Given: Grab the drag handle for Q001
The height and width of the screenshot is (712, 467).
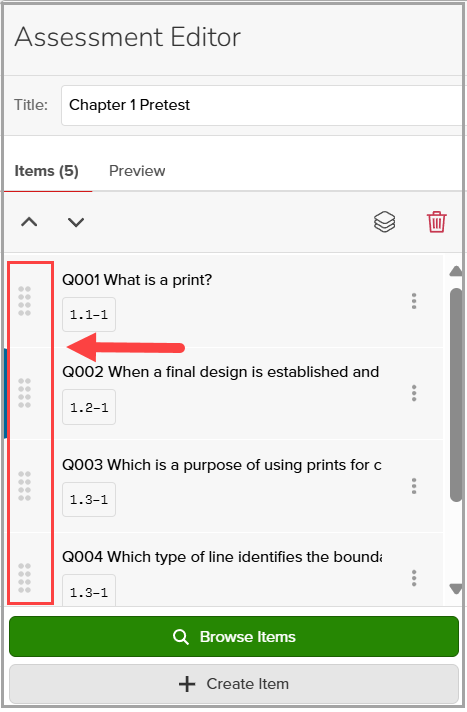Looking at the screenshot, I should (x=25, y=301).
